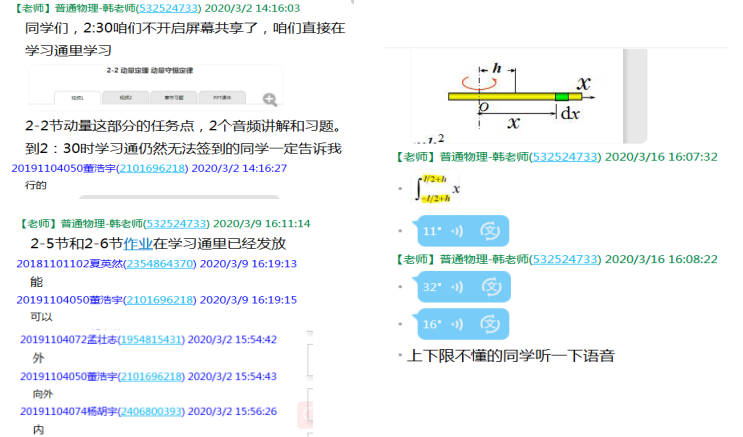Switch to the 视频1 tab in course preview
This screenshot has height=437, width=743.
coord(76,98)
